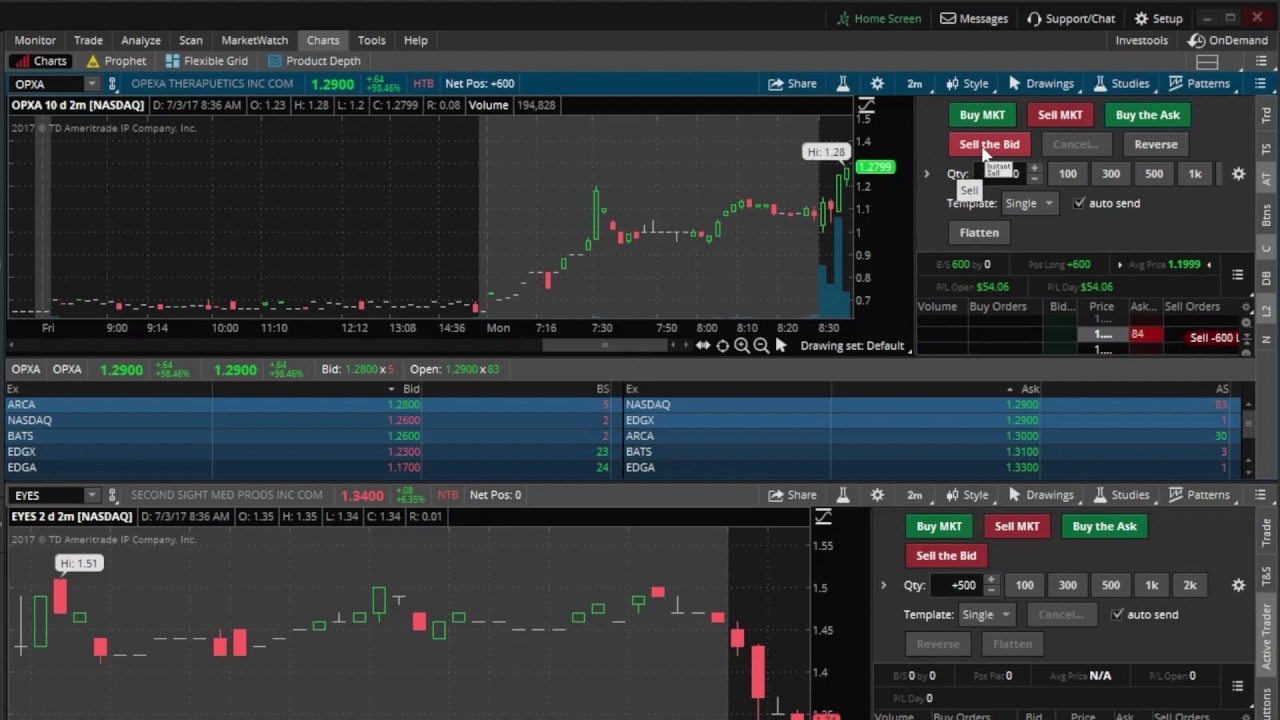The image size is (1280, 720).
Task: Open the flask icon in OPXA chart toolbar
Action: coord(842,84)
